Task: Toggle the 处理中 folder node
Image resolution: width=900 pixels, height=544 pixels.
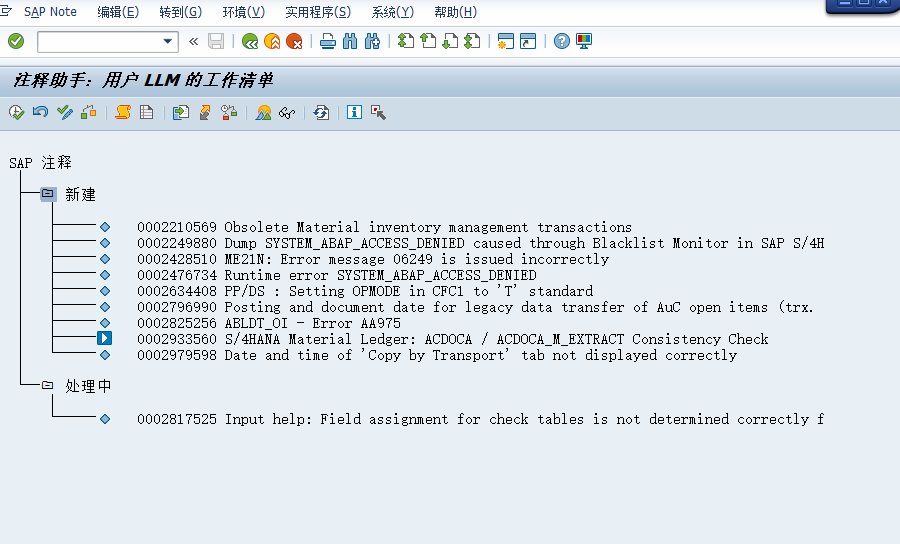Action: (x=48, y=386)
